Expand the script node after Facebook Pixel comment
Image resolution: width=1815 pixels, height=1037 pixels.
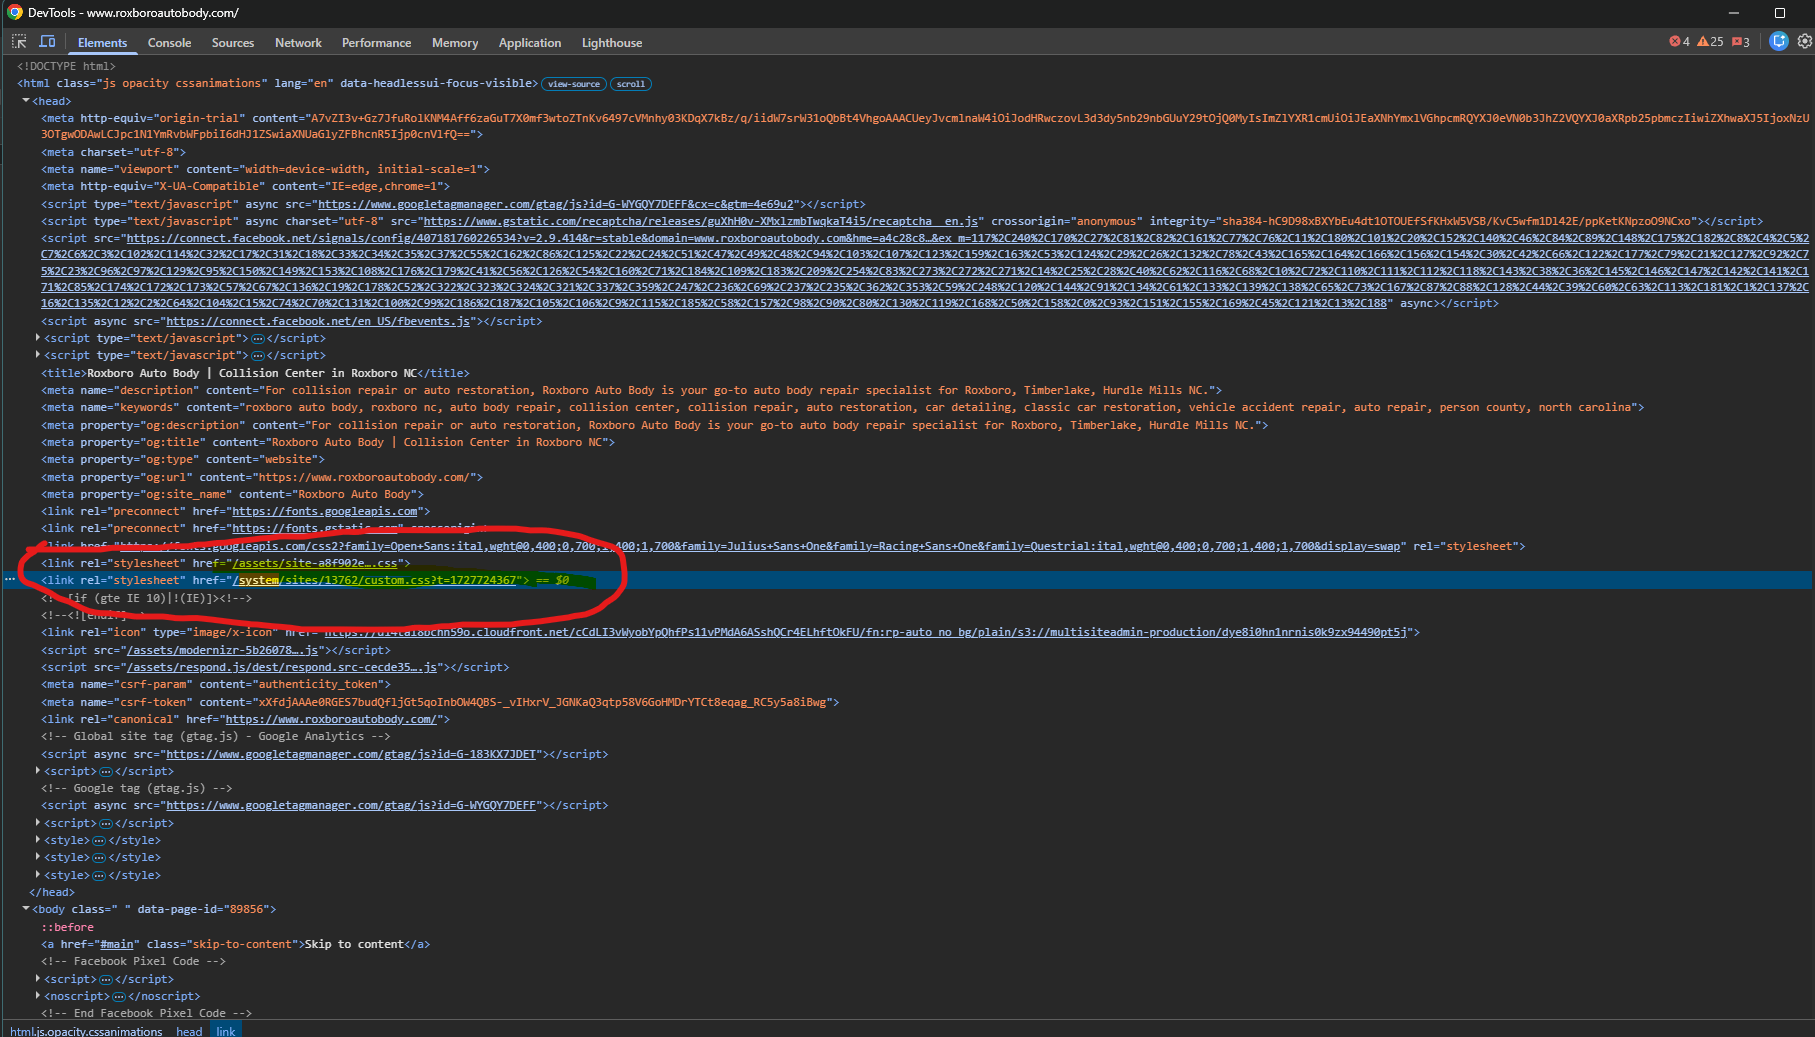pos(38,979)
